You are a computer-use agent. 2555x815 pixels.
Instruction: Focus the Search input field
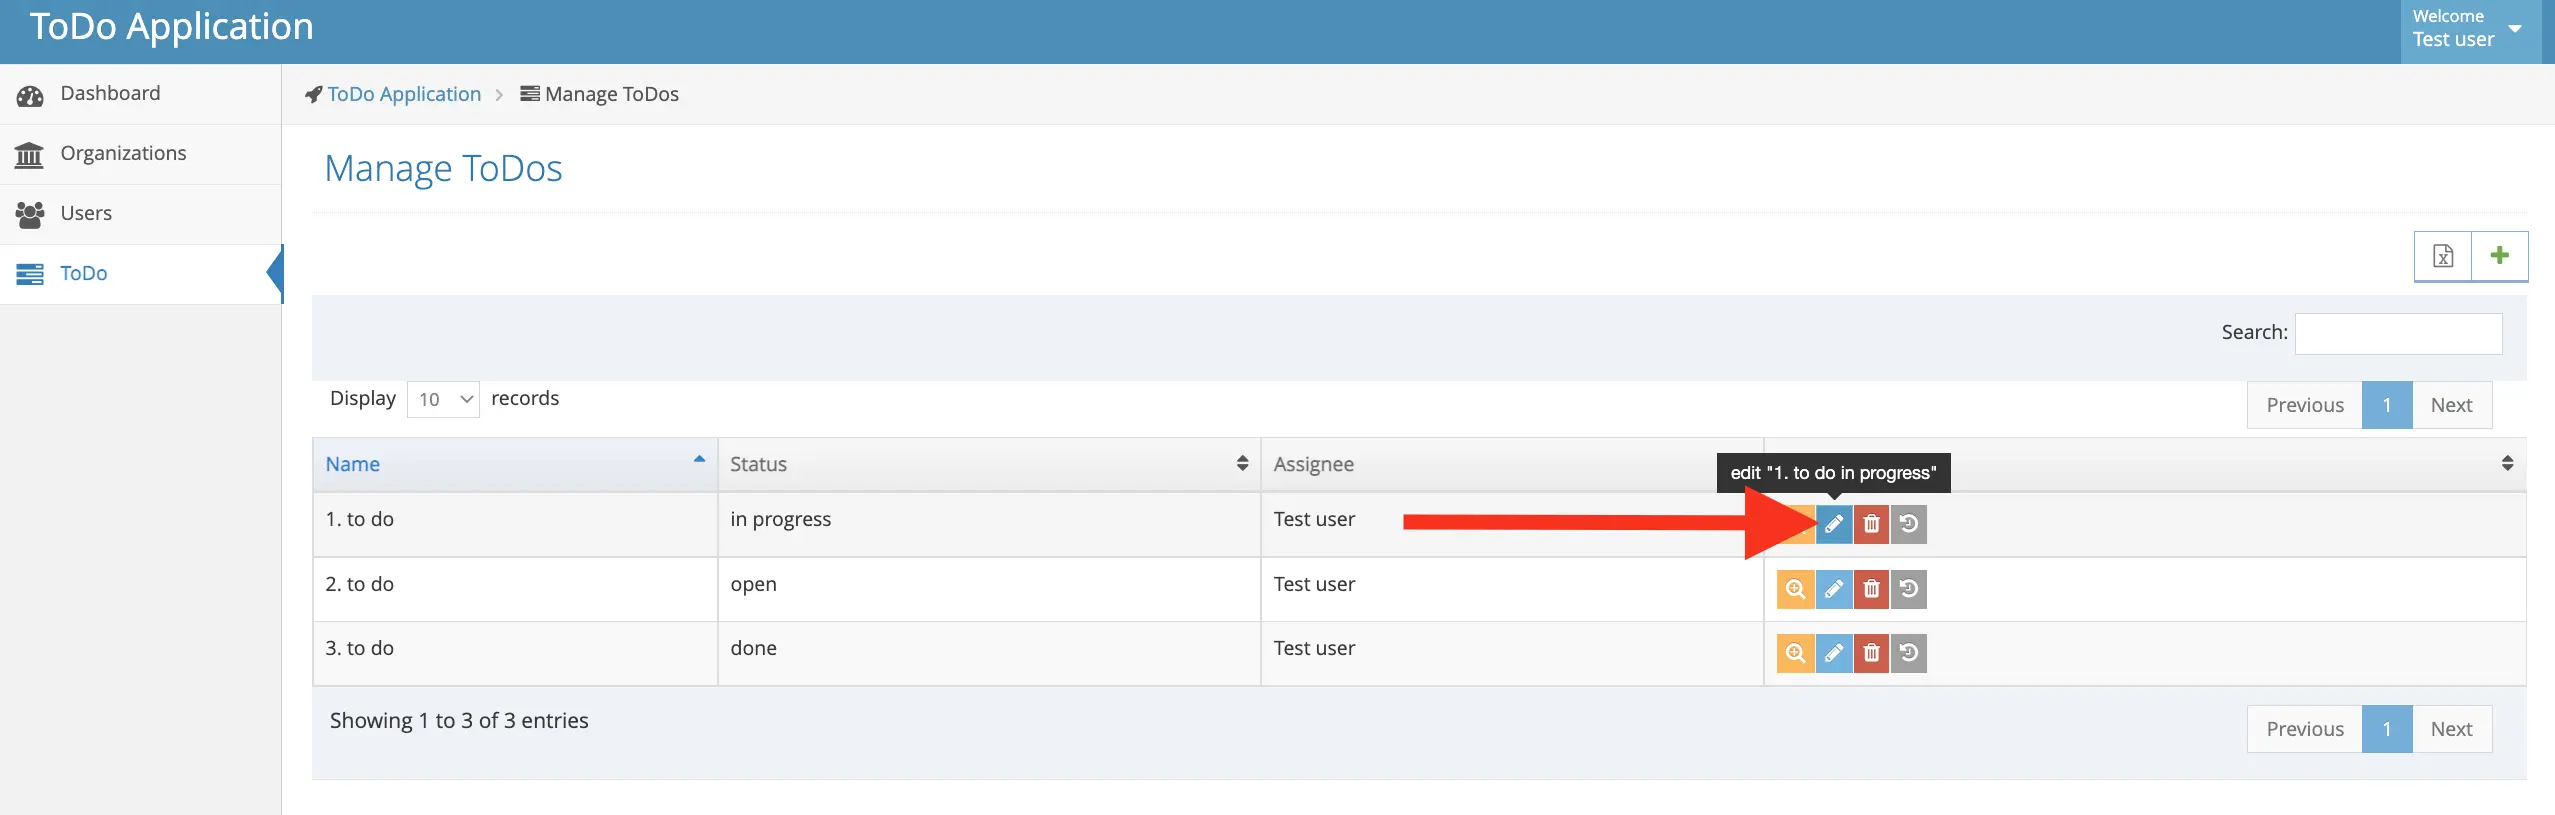click(2398, 333)
